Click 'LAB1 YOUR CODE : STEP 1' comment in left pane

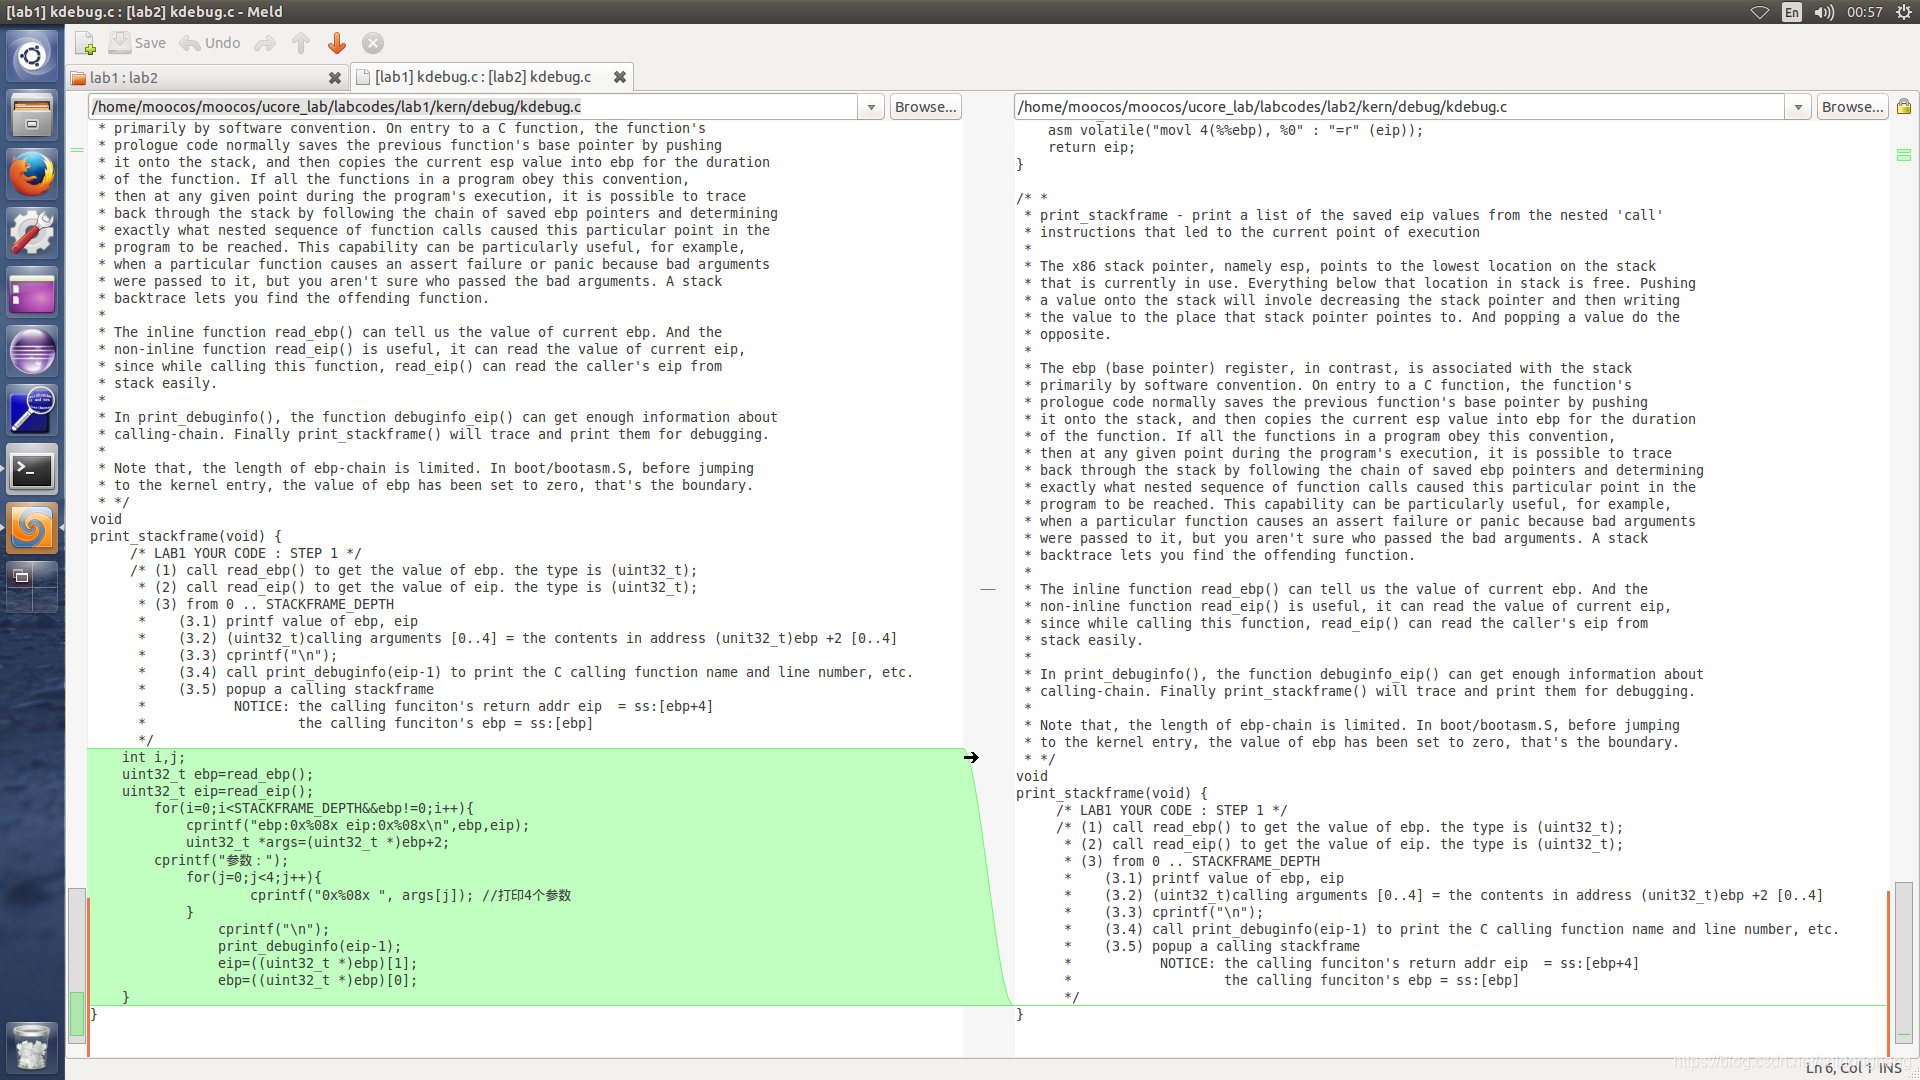point(246,553)
